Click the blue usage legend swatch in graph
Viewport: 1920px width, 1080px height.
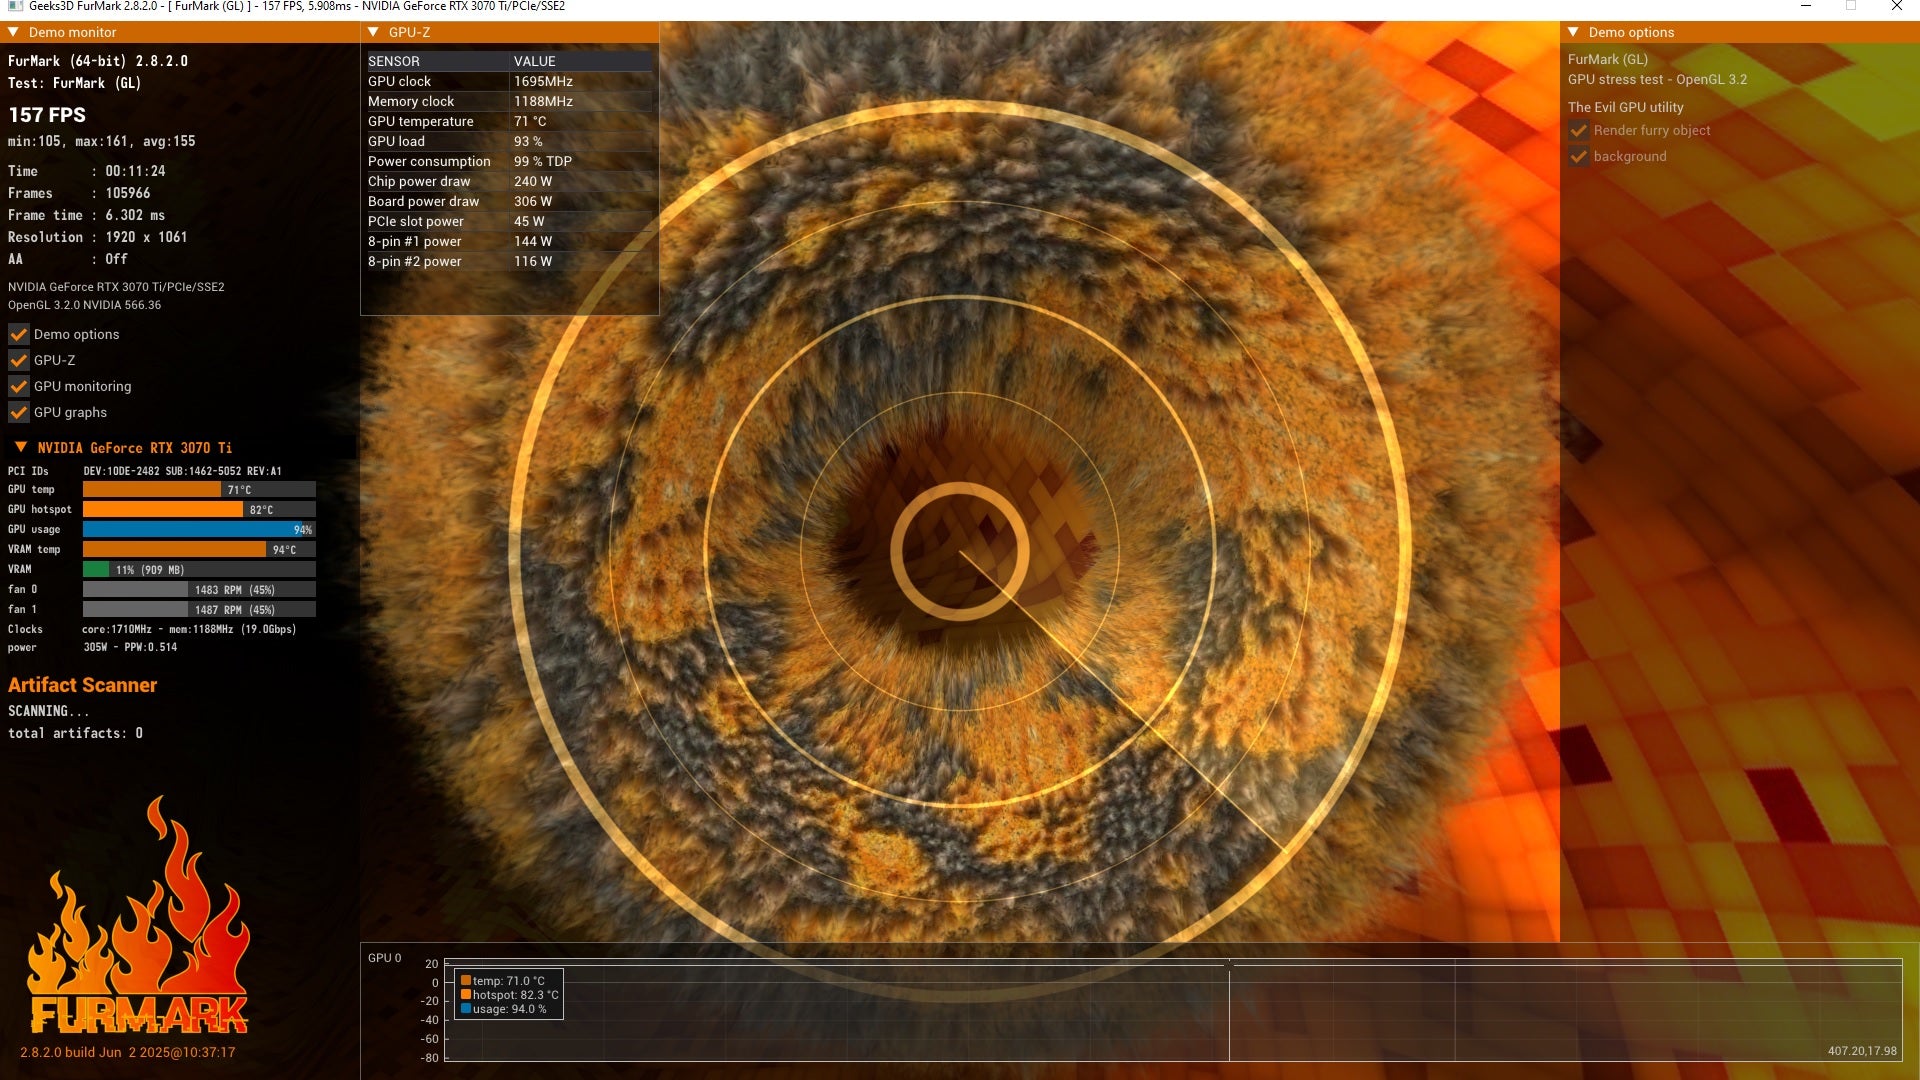(466, 1009)
